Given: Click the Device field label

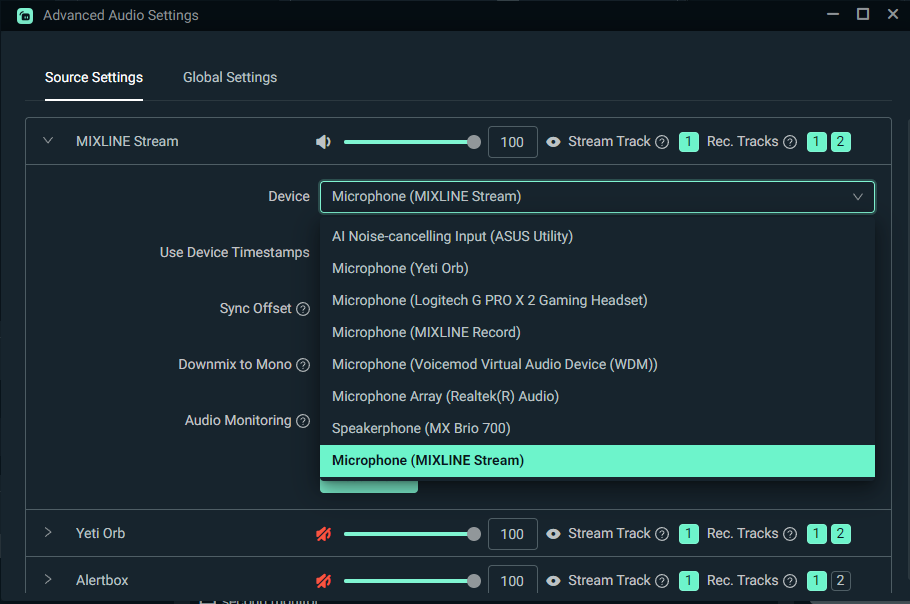Looking at the screenshot, I should tap(289, 197).
